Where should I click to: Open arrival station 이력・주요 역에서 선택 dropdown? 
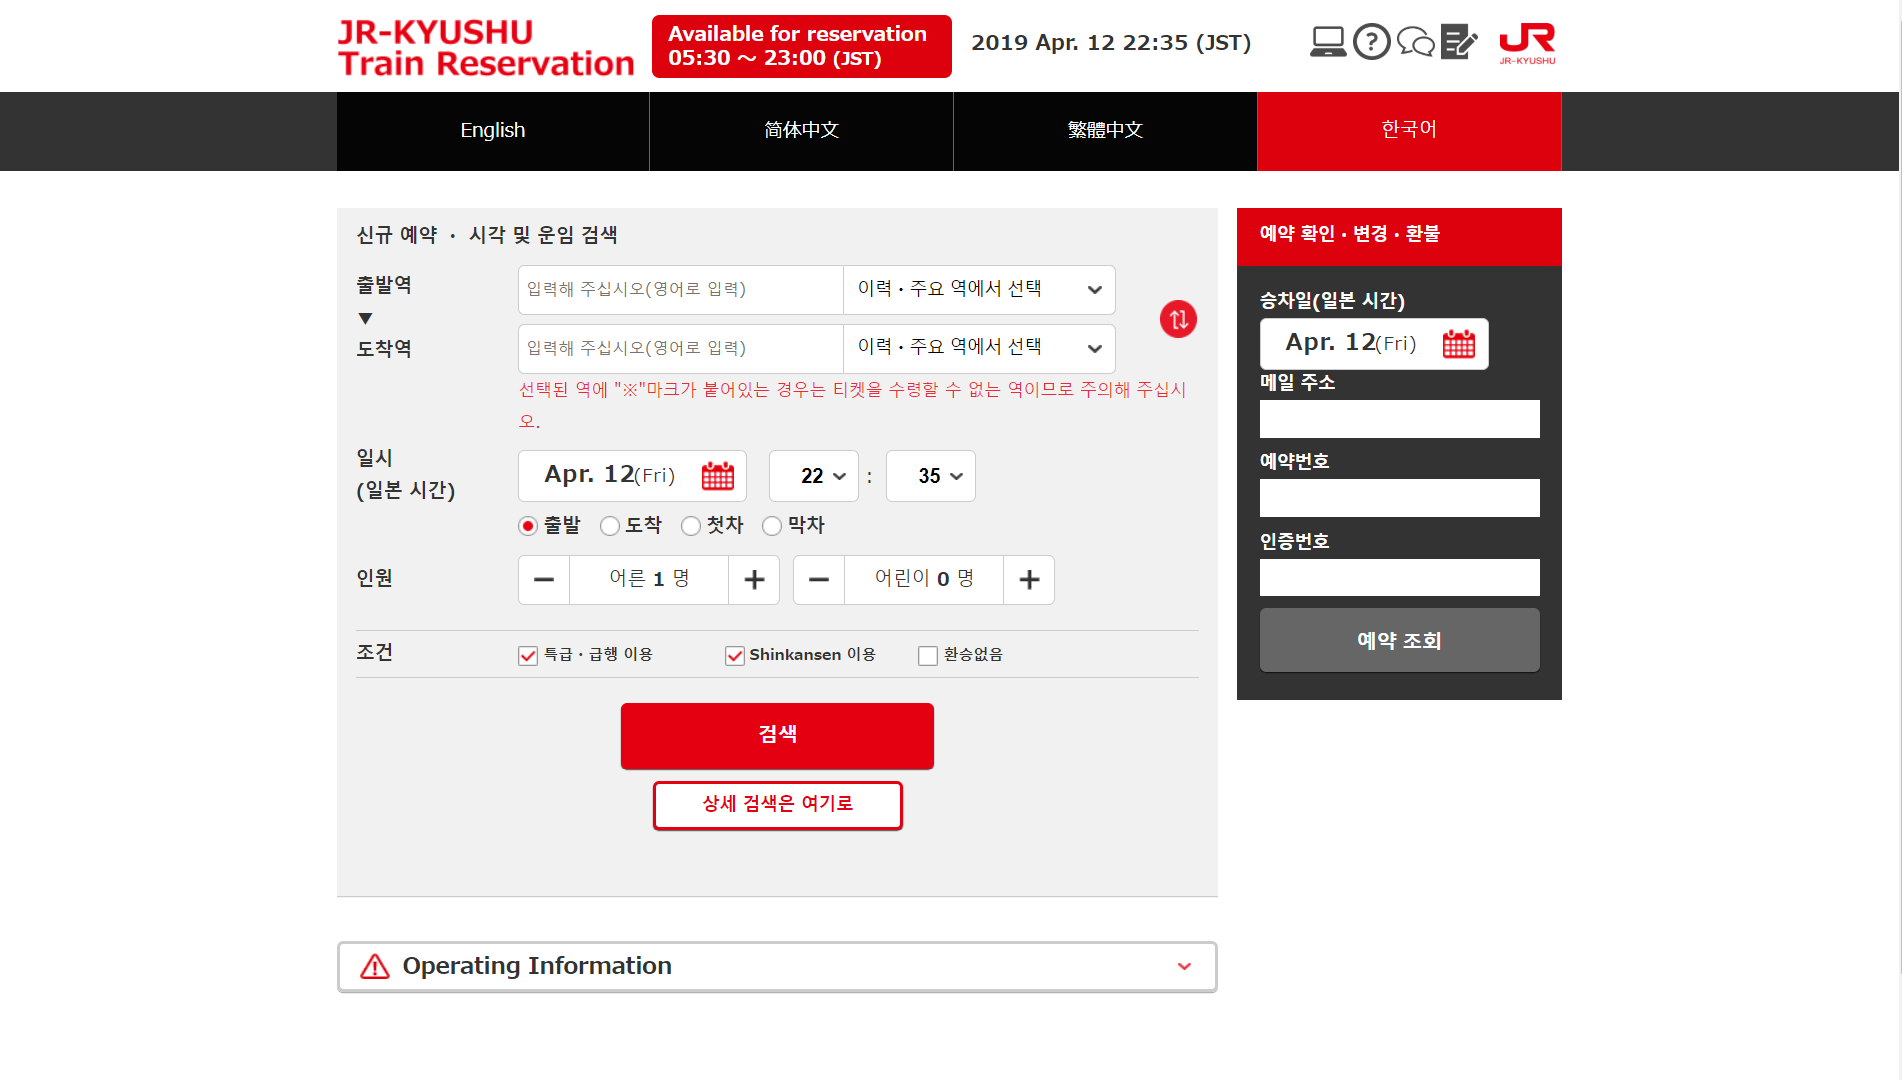coord(979,348)
